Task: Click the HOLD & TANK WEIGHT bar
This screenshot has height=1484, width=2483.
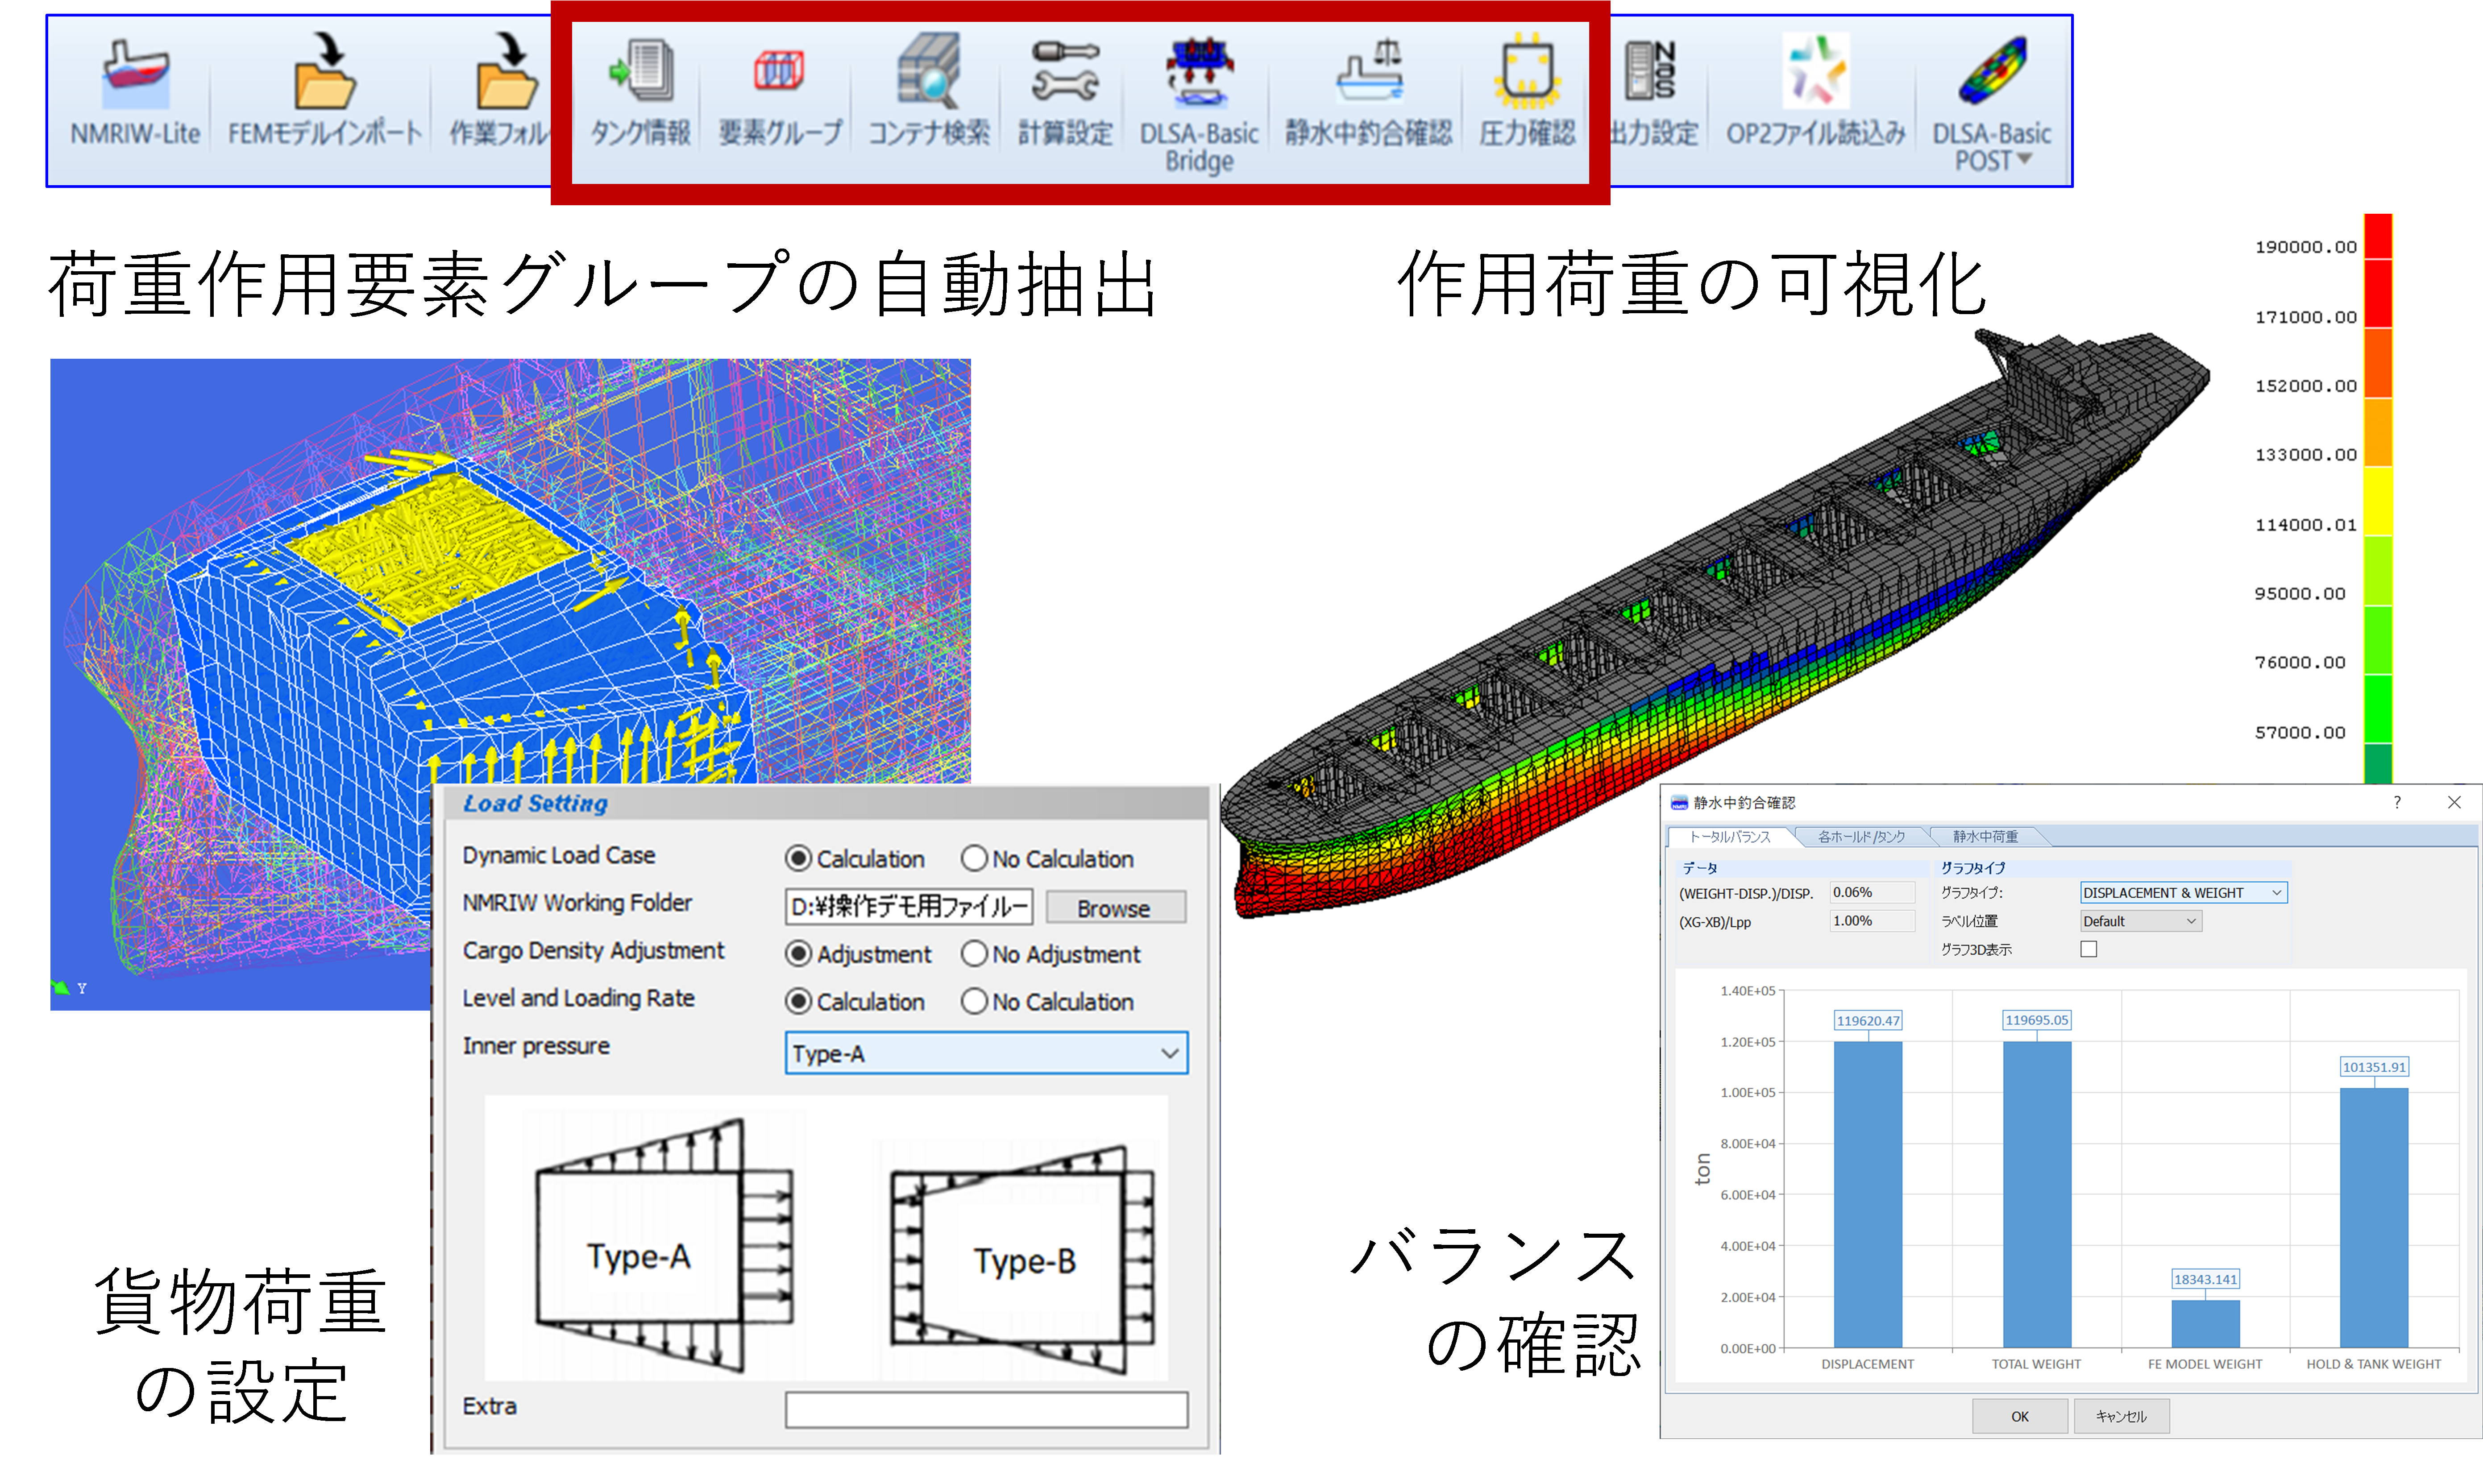Action: point(2373,1218)
